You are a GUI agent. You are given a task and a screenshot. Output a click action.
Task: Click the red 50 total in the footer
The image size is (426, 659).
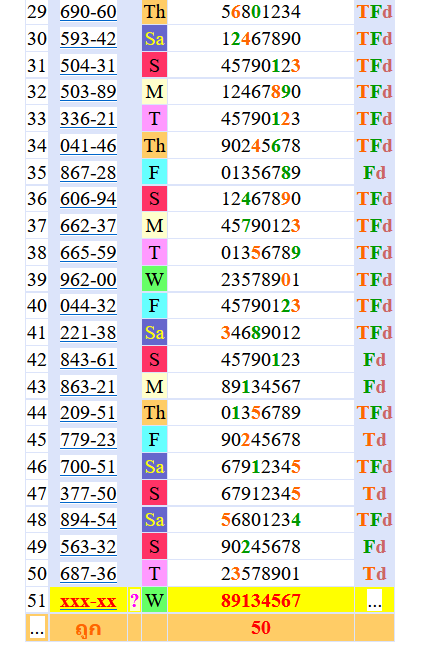(x=261, y=628)
